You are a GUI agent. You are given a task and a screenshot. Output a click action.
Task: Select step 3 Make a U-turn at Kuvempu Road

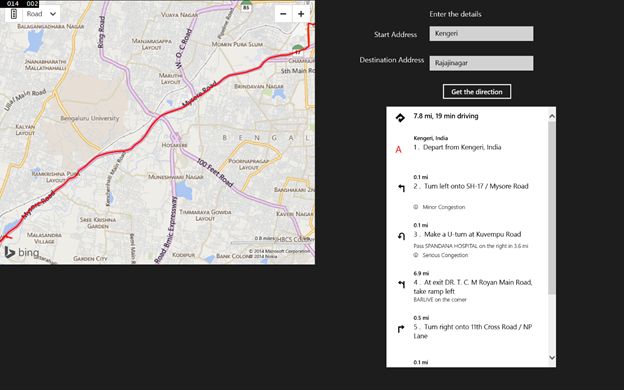click(x=467, y=234)
